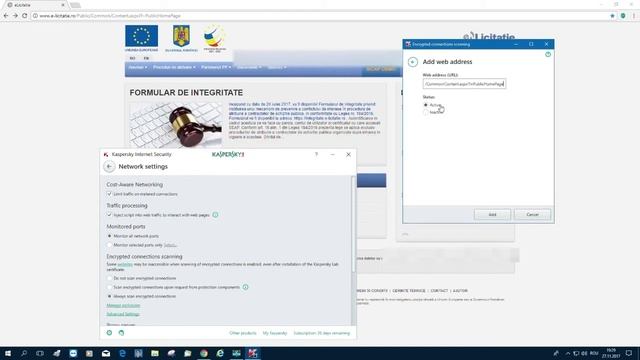Open the Windows Start menu
This screenshot has width=640, height=360.
coord(8,353)
